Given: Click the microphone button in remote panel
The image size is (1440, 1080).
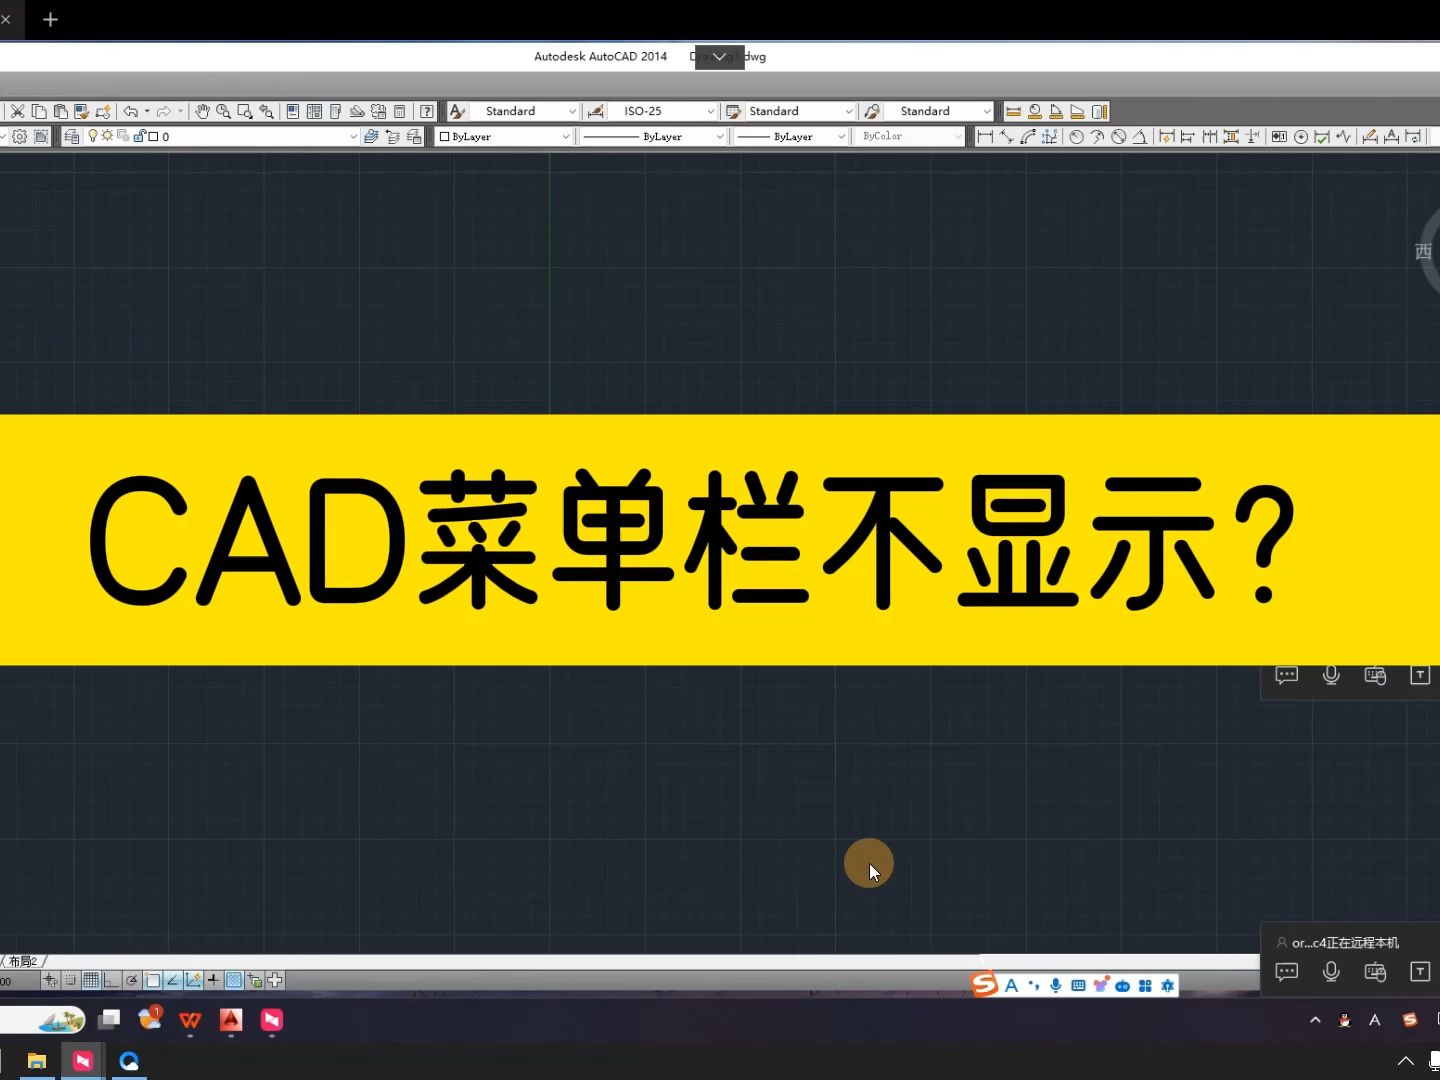Looking at the screenshot, I should [x=1330, y=971].
